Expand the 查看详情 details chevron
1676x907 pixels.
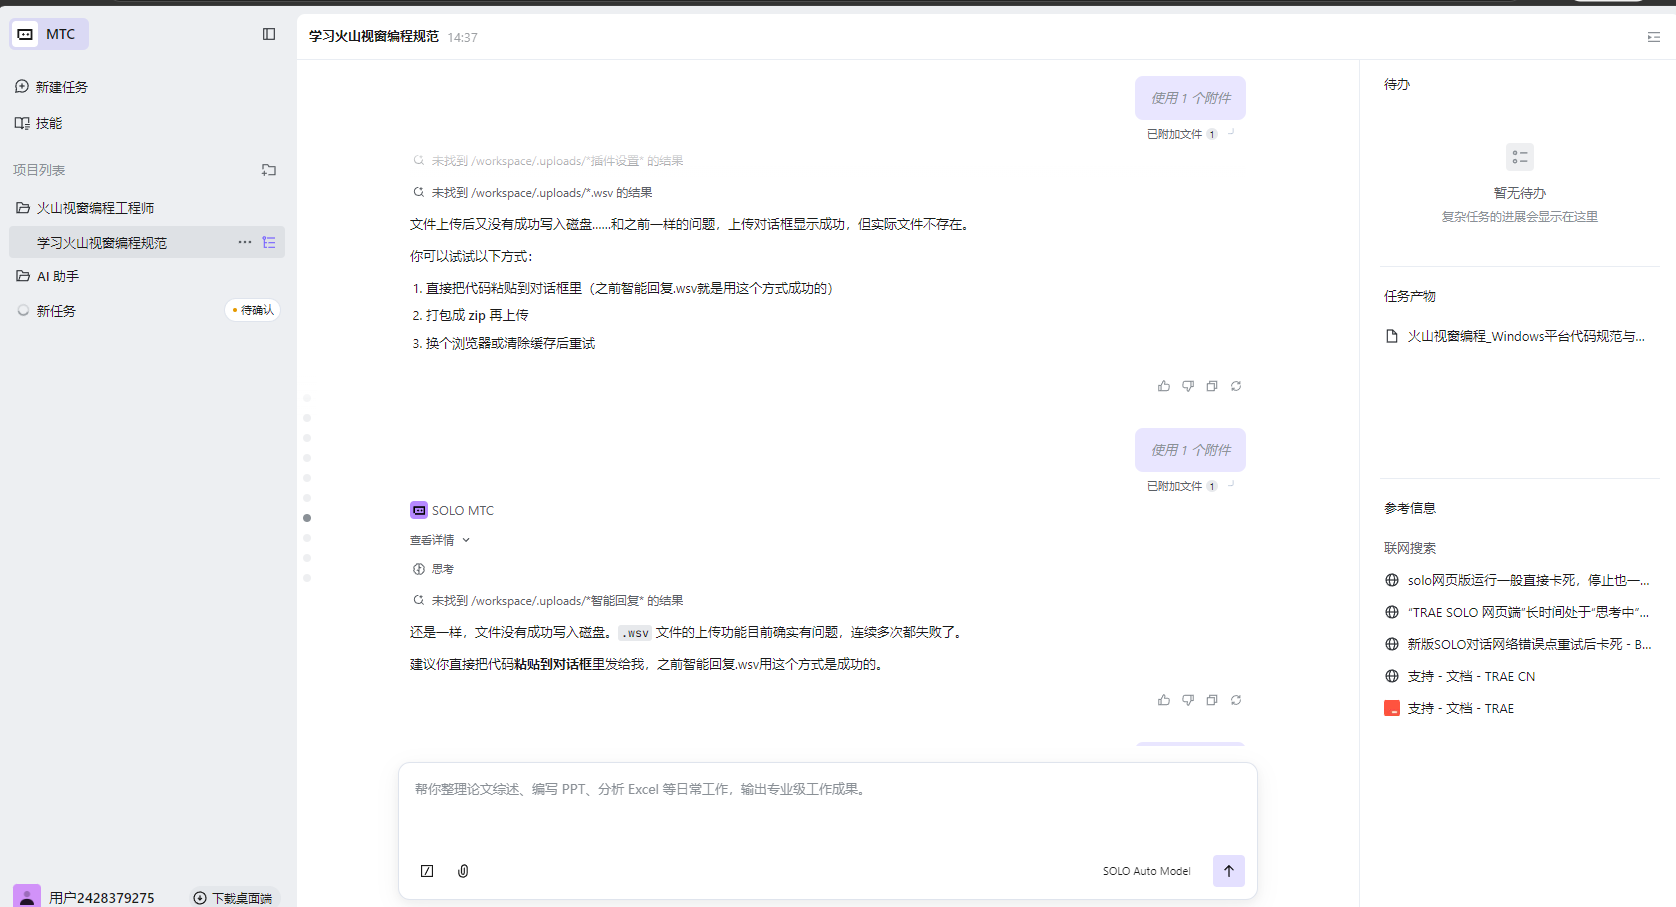pyautogui.click(x=466, y=540)
